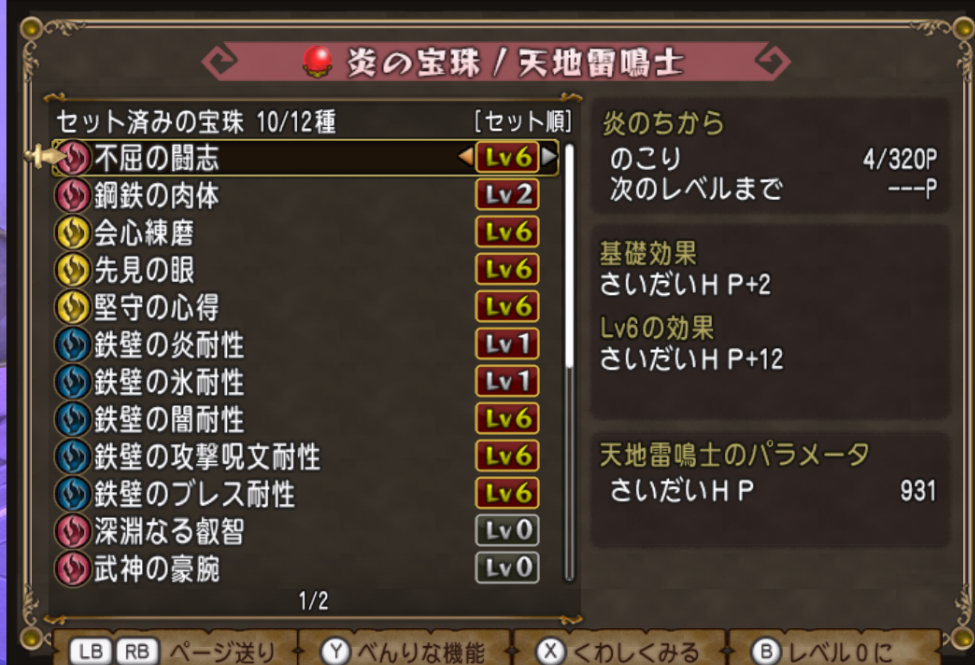The height and width of the screenshot is (665, 975).
Task: Open the セット順 sort order selector
Action: 523,121
